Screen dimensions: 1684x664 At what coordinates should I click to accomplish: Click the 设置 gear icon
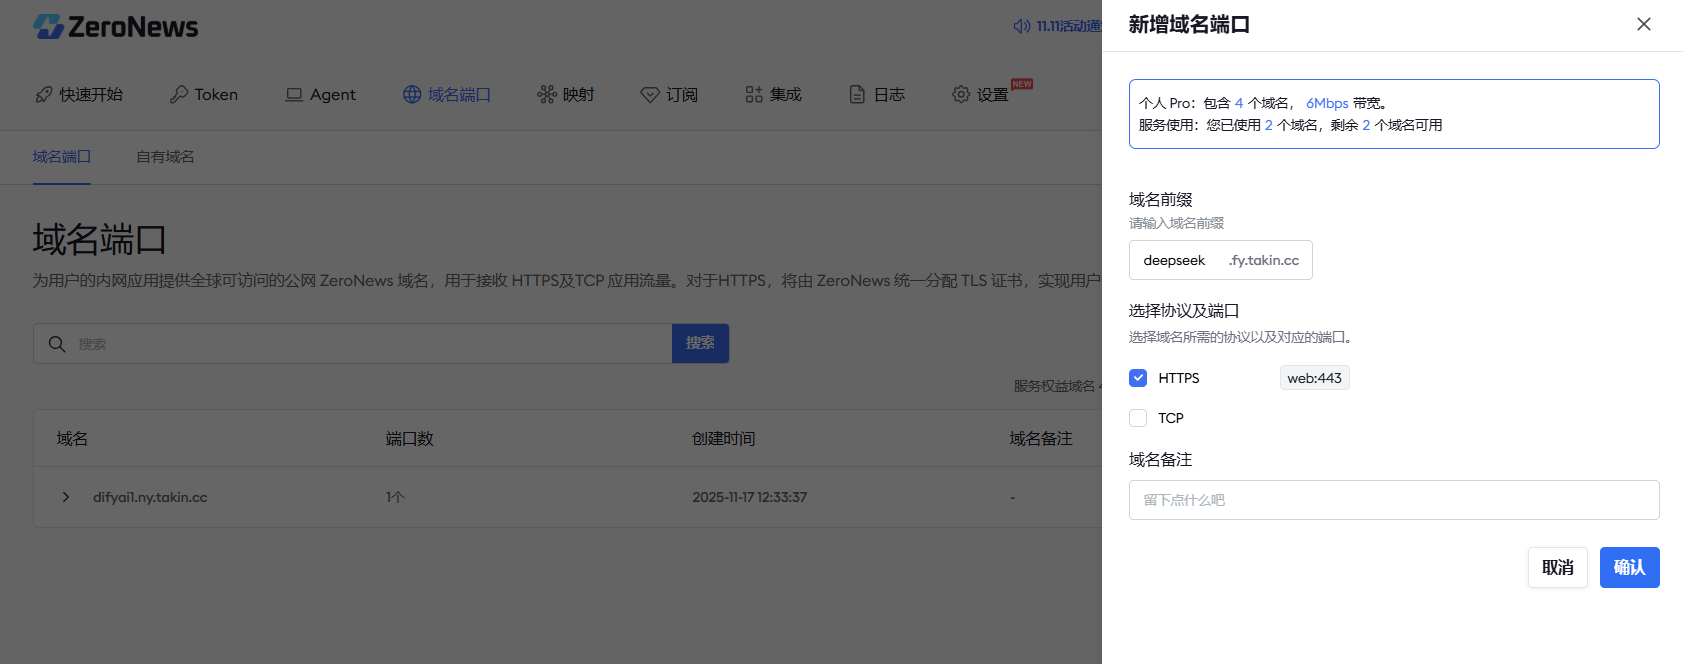click(x=961, y=94)
